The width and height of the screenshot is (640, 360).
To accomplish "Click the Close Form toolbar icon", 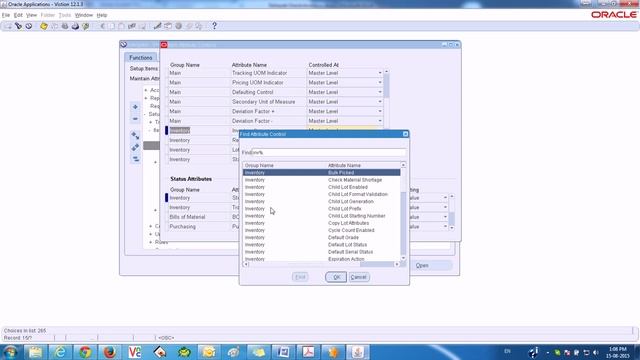I will click(86, 26).
